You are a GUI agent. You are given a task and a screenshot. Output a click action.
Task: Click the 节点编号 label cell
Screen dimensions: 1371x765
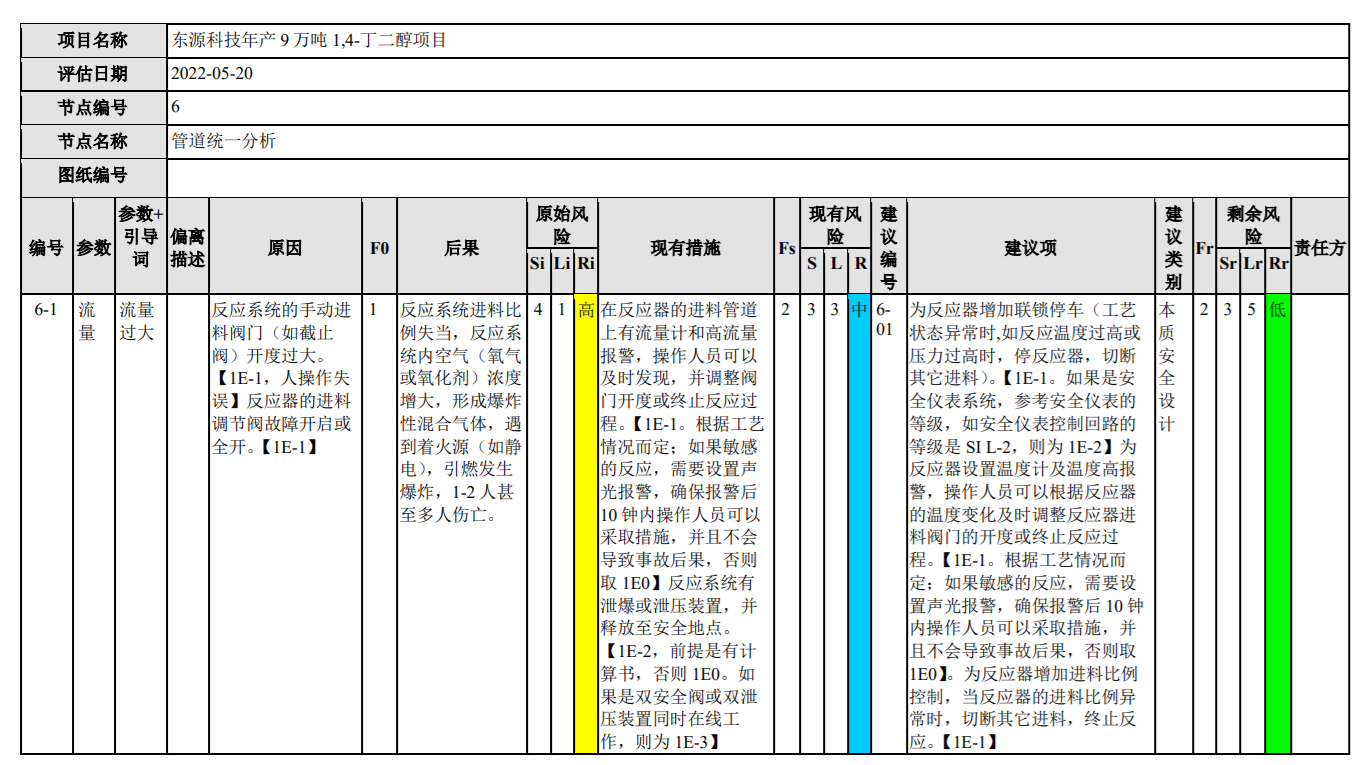[x=94, y=108]
